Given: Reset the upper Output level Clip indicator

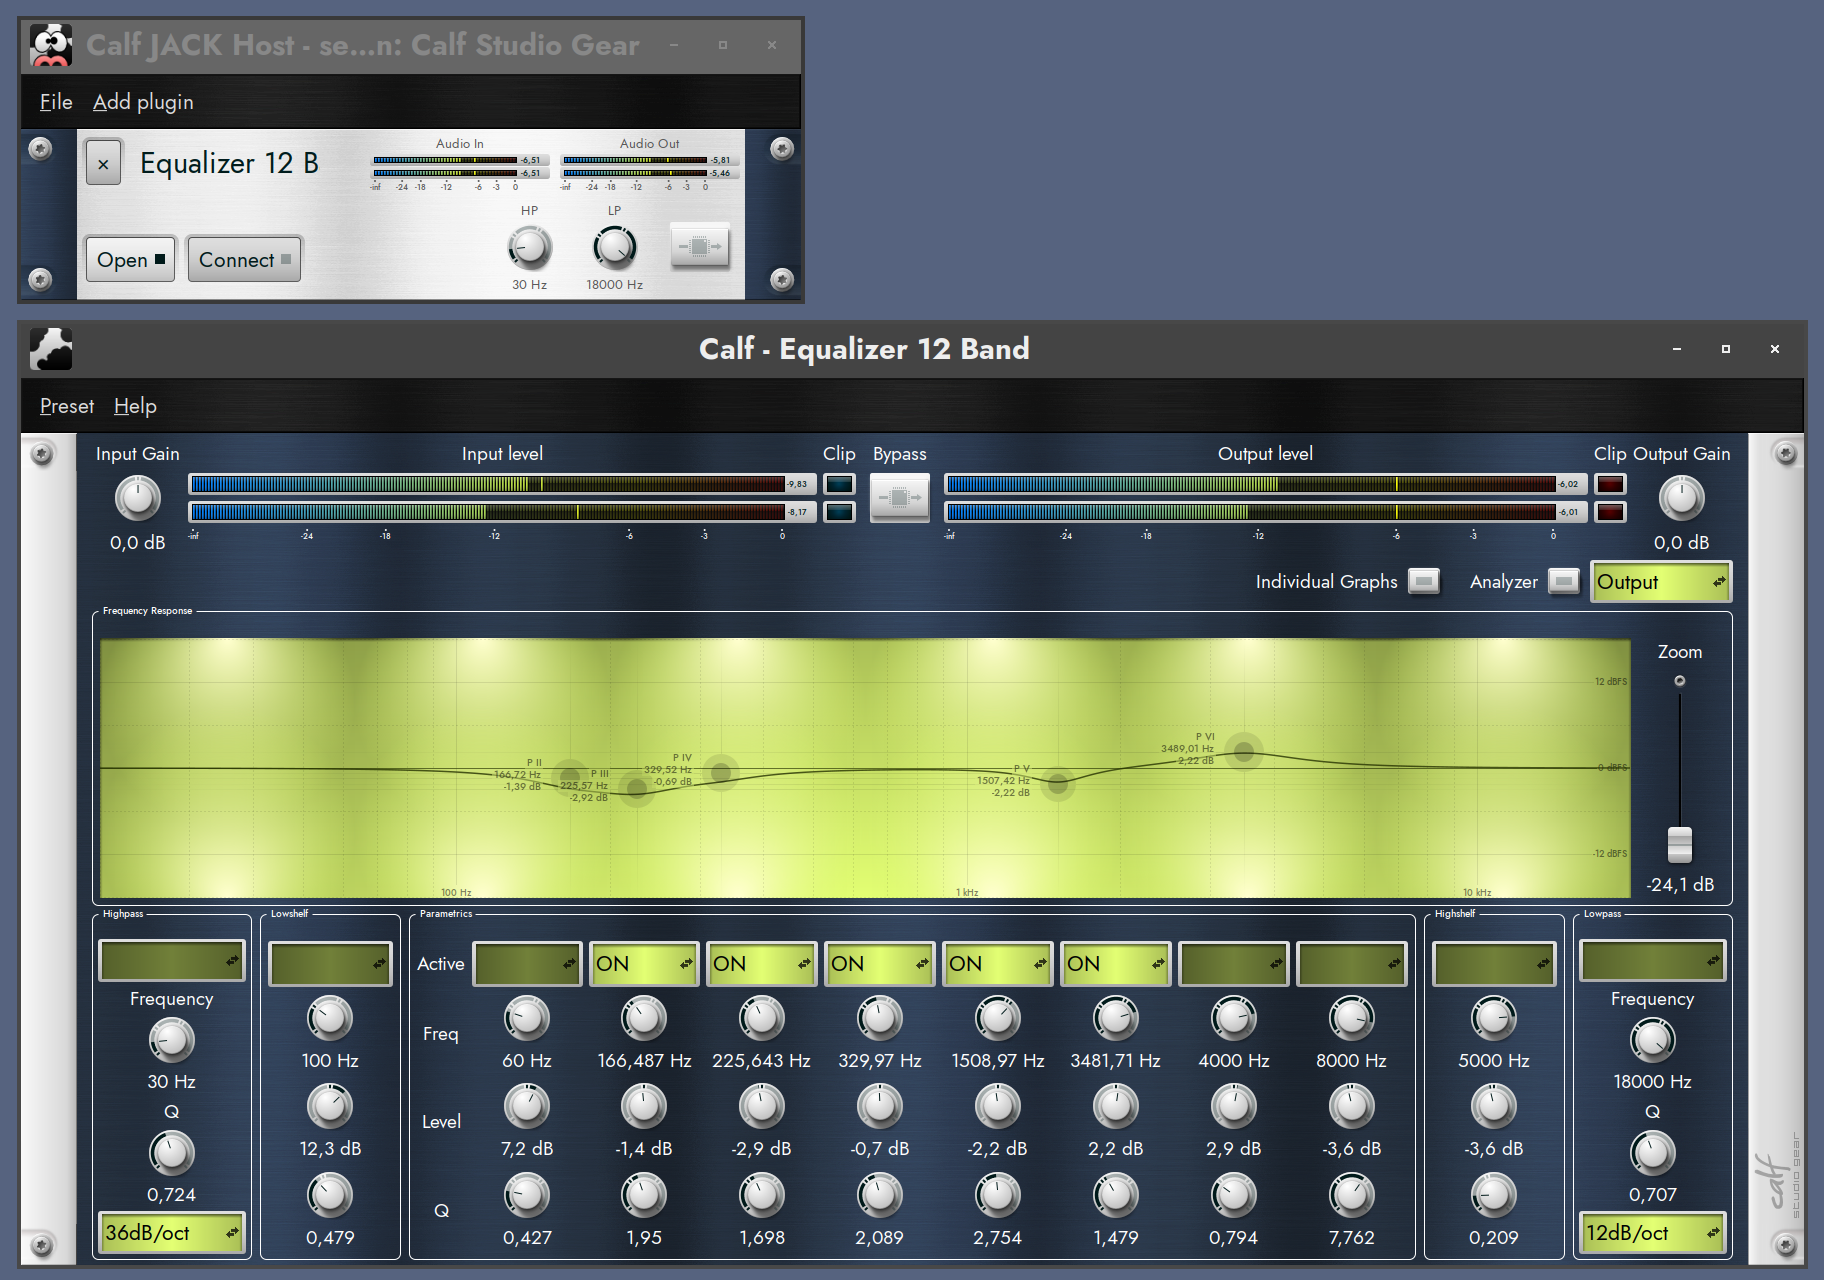Looking at the screenshot, I should click(x=1610, y=485).
